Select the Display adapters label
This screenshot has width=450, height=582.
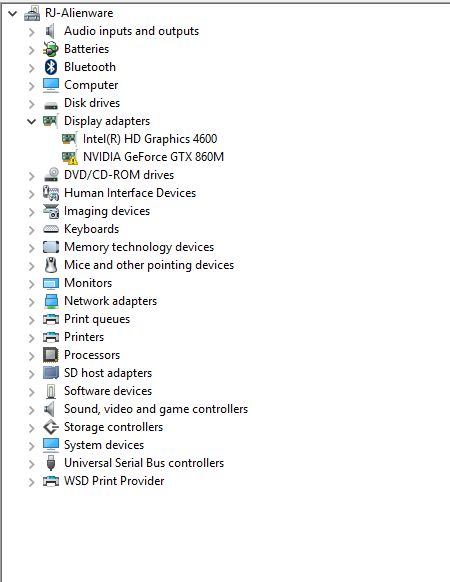pos(107,121)
